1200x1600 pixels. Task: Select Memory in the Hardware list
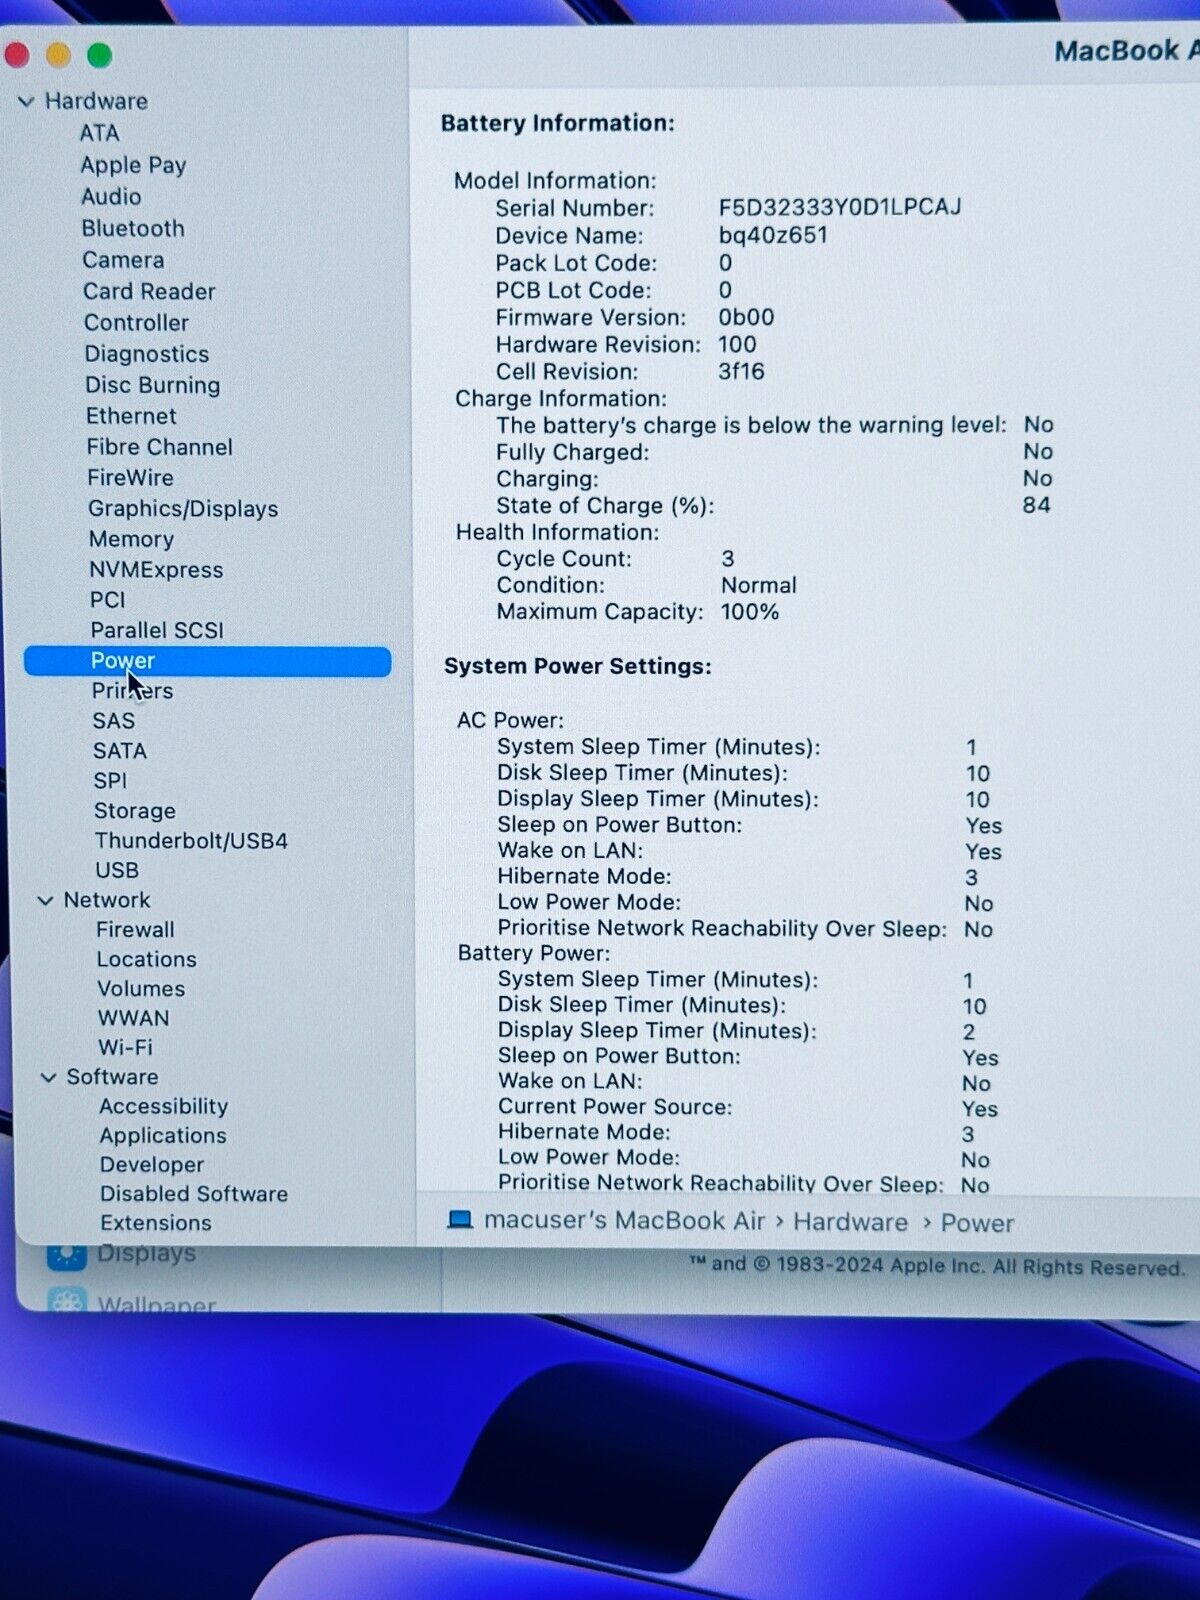tap(131, 539)
